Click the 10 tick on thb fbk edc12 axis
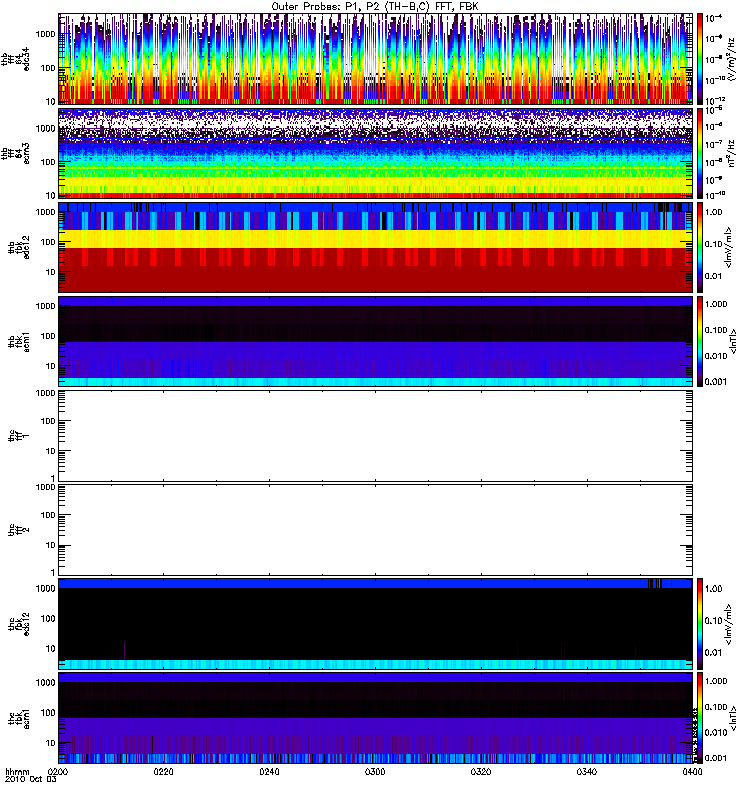The height and width of the screenshot is (800, 750). click(50, 272)
